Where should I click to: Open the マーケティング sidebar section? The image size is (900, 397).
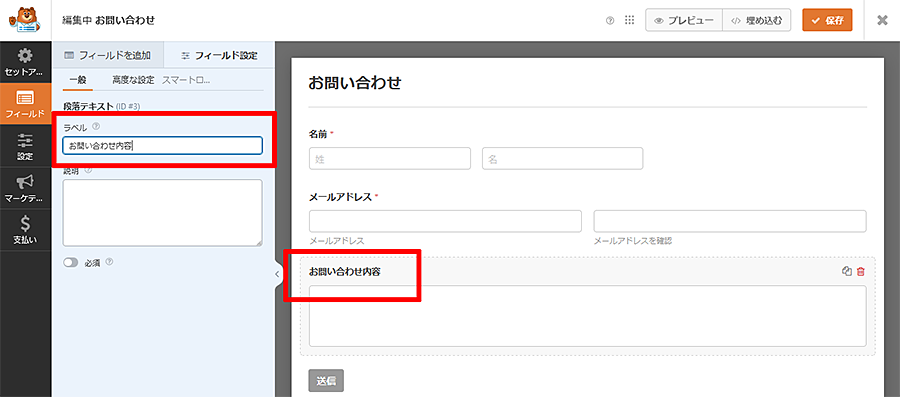click(x=25, y=188)
